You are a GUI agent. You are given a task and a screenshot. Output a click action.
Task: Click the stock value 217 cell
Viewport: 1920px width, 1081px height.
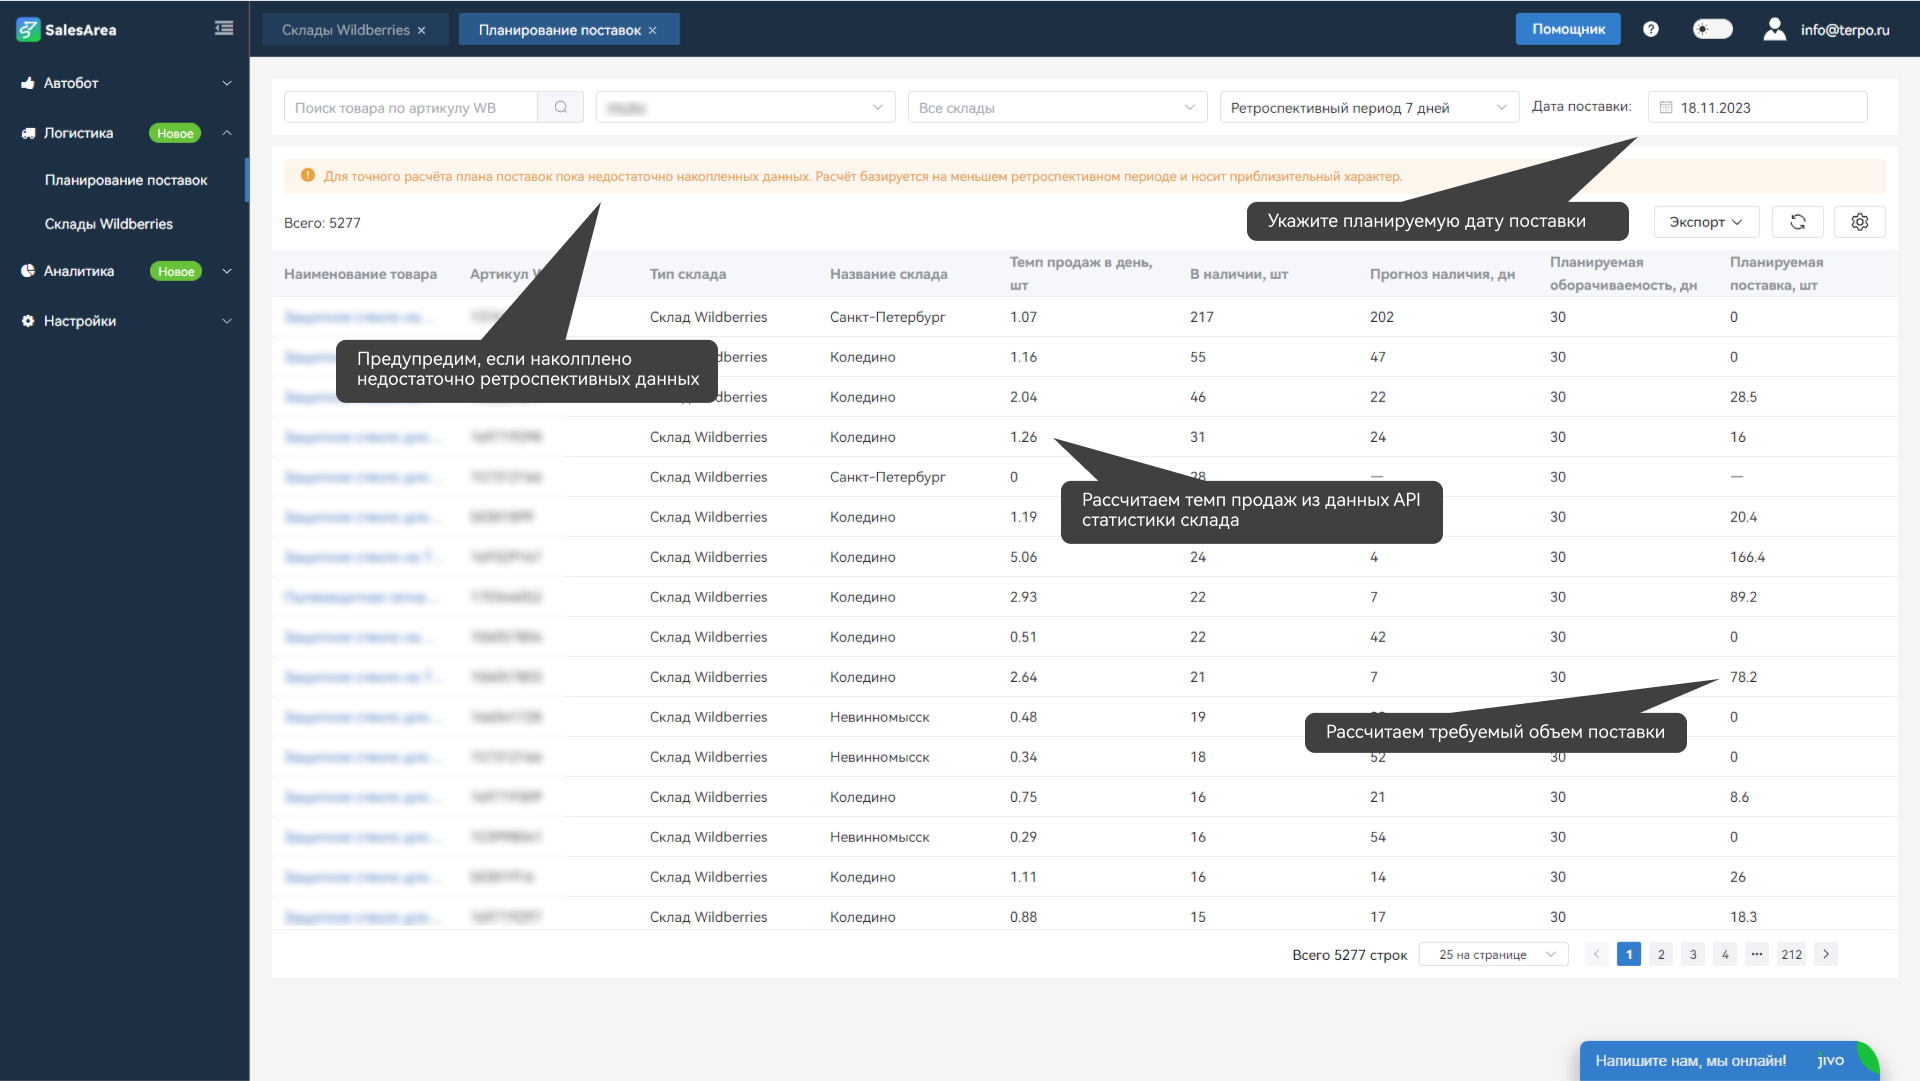coord(1202,317)
